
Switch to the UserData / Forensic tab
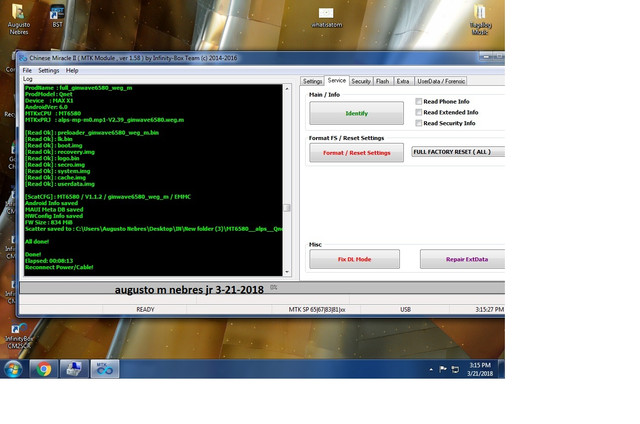[x=441, y=81]
